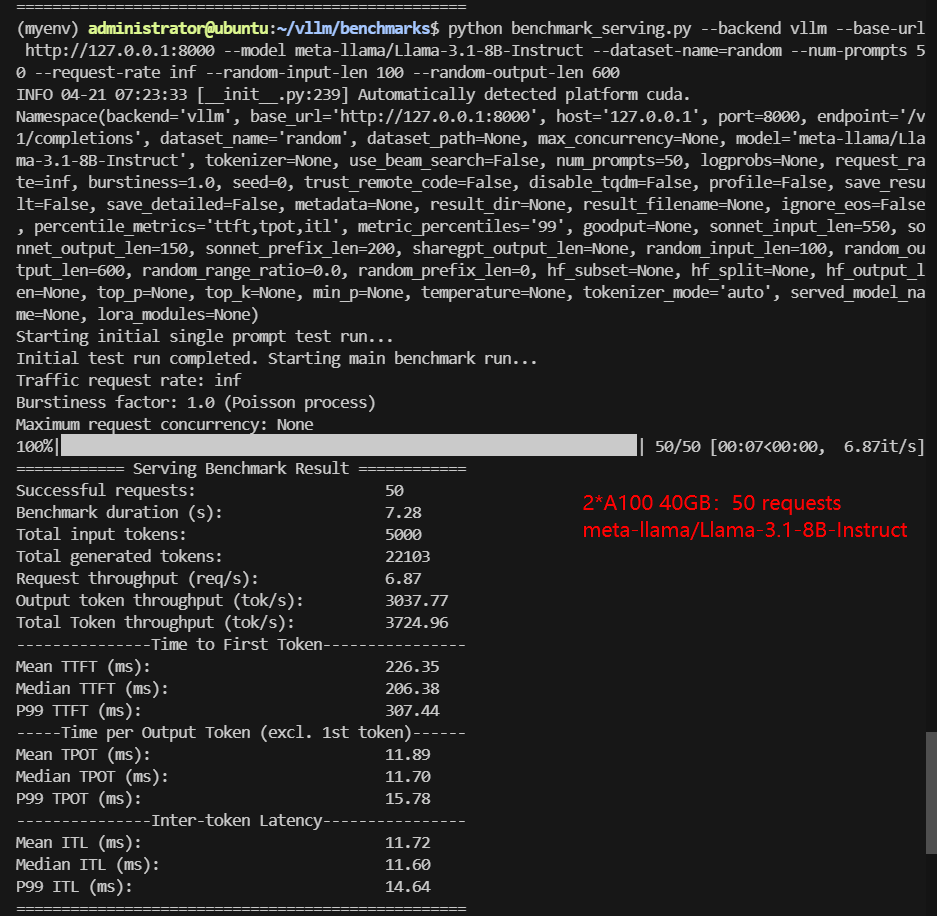
Task: Click the "P99 TTFT (ms):" label
Action: pos(79,711)
